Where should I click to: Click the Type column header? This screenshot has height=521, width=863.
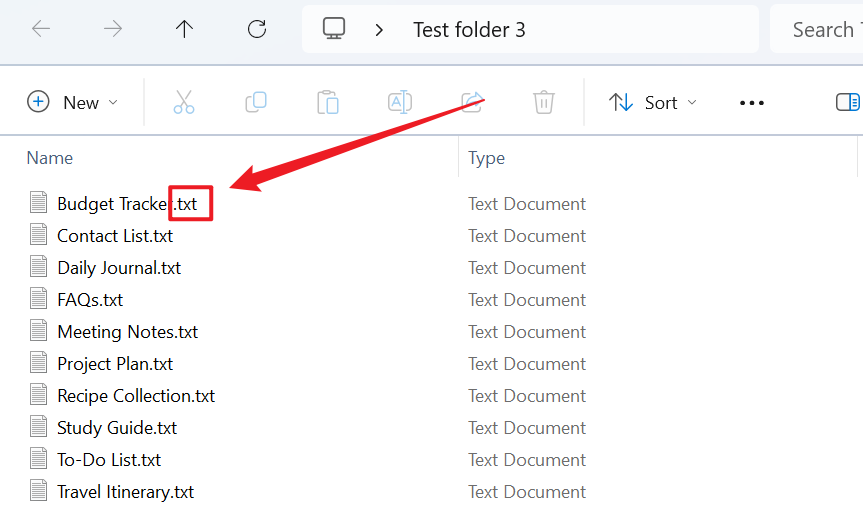[x=487, y=158]
